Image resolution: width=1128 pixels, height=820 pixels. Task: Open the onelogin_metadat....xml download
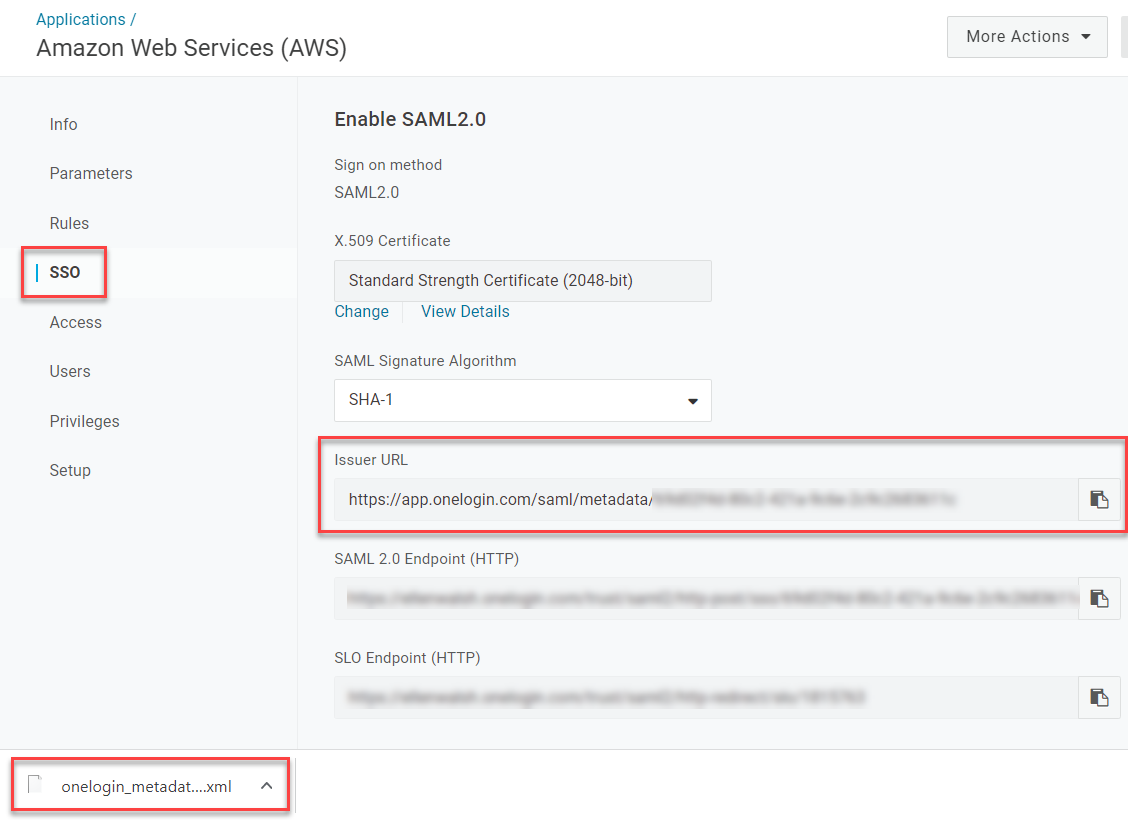147,786
